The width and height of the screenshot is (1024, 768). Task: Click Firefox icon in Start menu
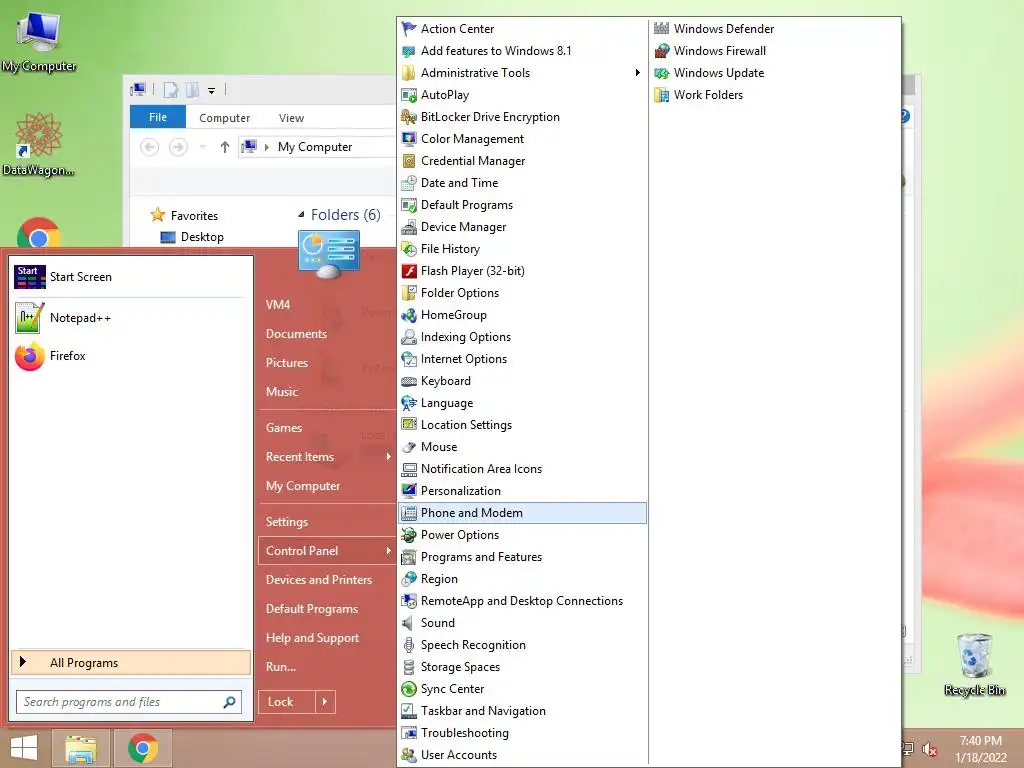click(x=29, y=356)
